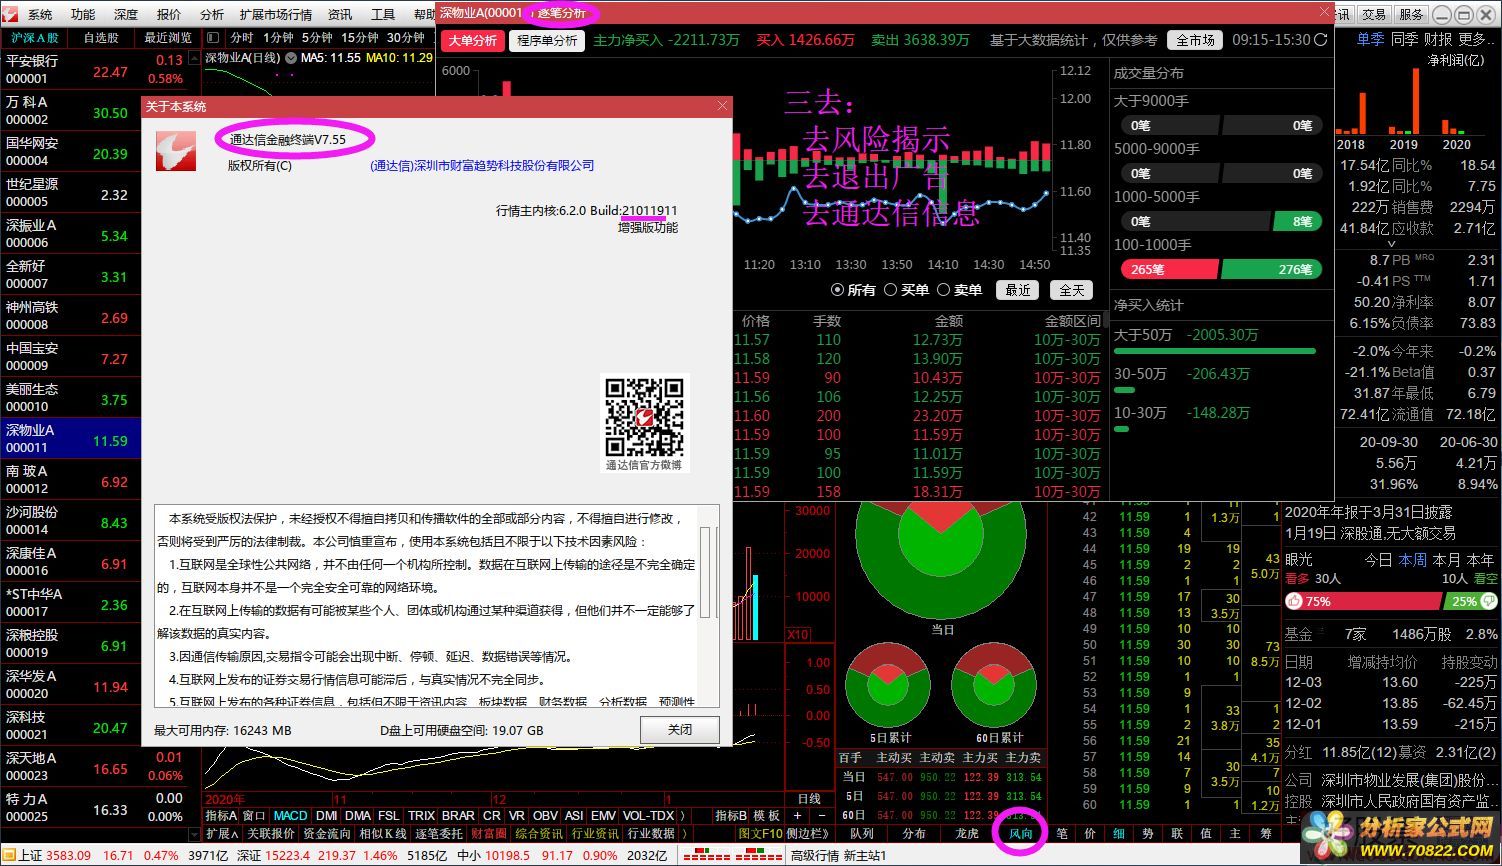Viewport: 1502px width, 866px height.
Task: Click the TDX app logo icon
Action: click(x=11, y=14)
